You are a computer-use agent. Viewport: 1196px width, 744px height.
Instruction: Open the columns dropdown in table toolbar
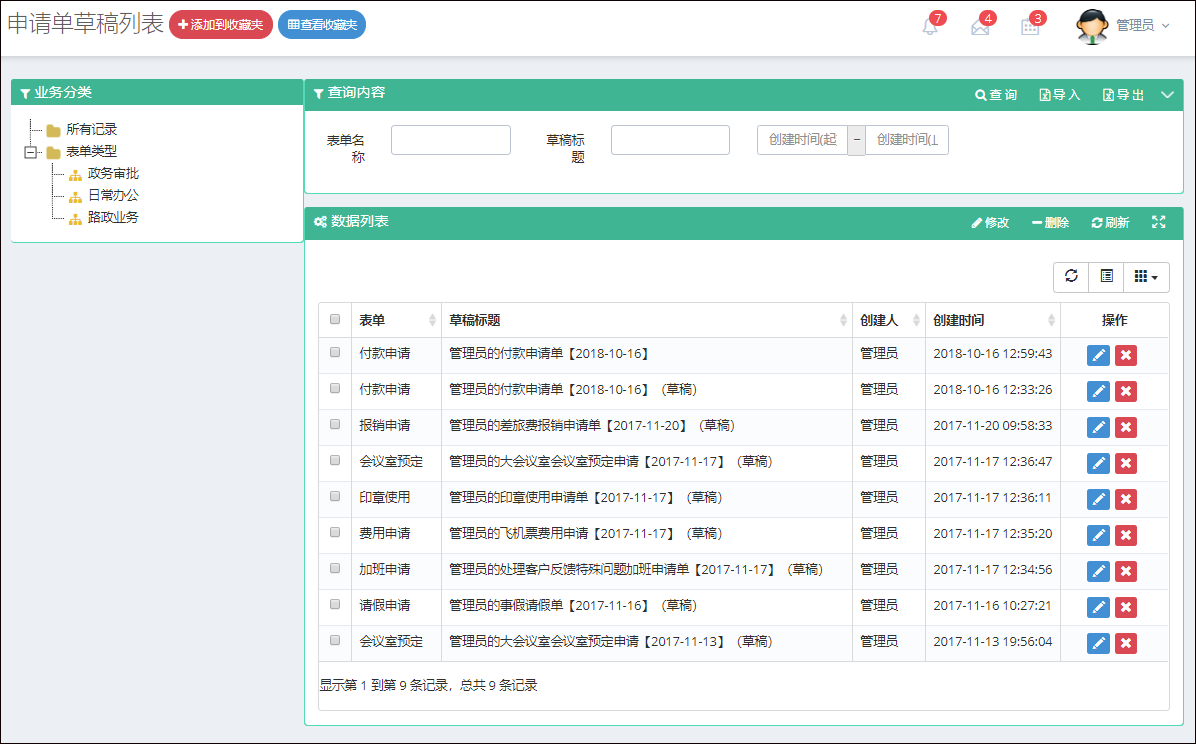click(1146, 277)
